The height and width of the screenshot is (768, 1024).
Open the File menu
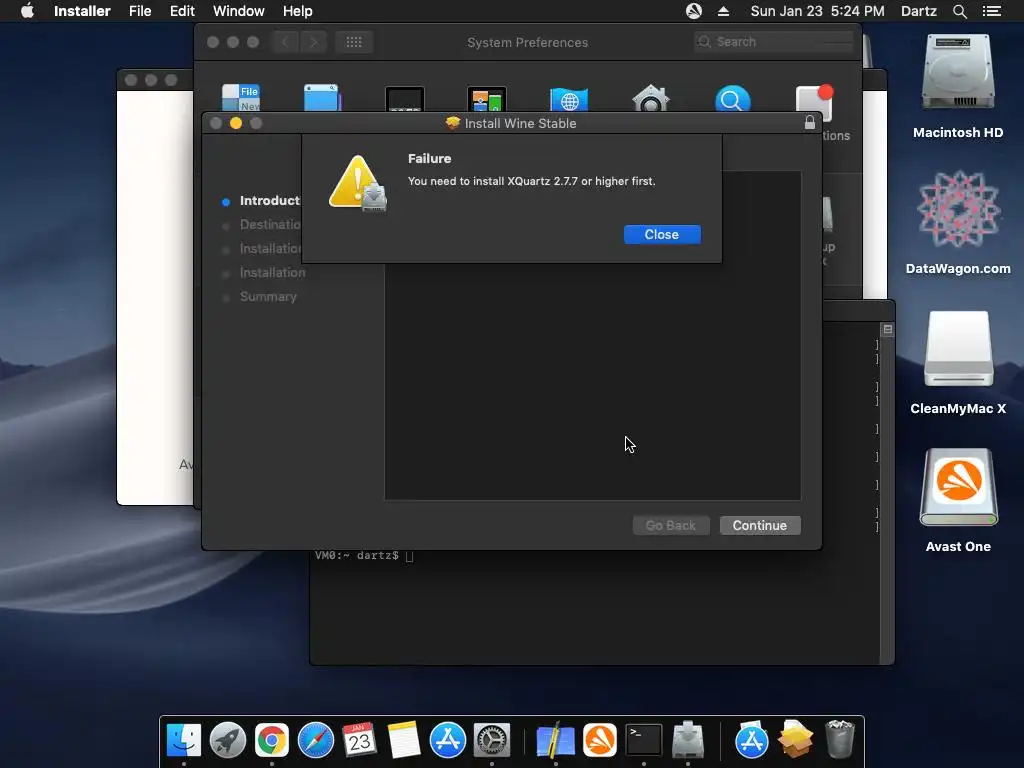tap(140, 11)
